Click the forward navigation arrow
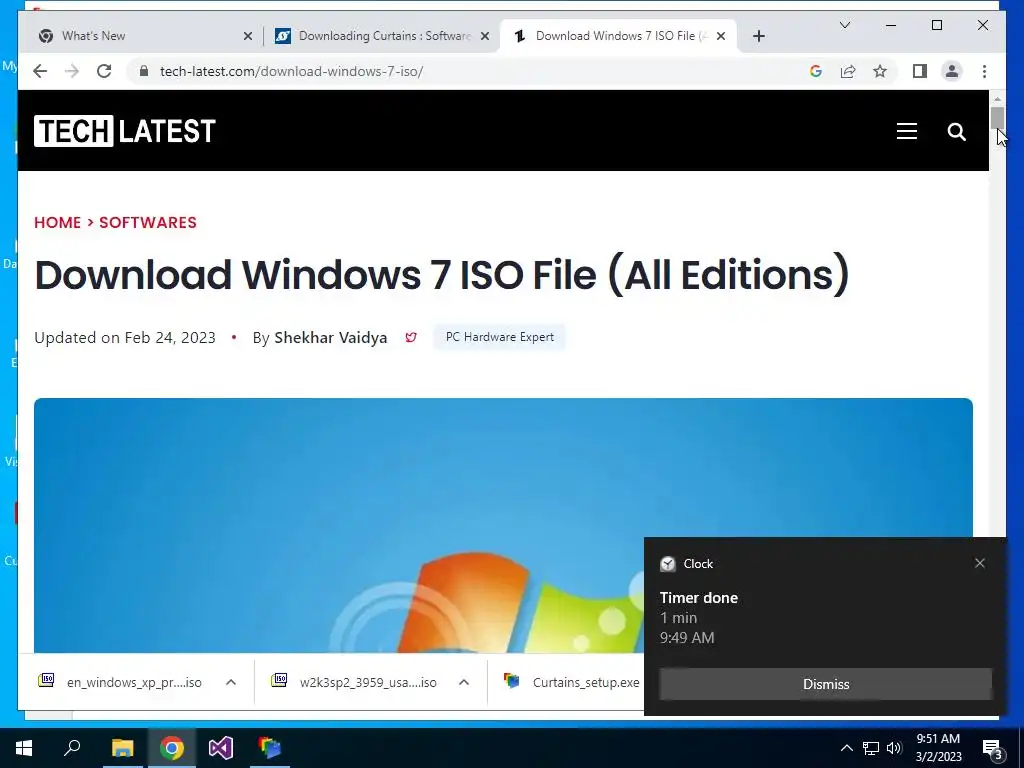The image size is (1024, 768). click(x=72, y=71)
